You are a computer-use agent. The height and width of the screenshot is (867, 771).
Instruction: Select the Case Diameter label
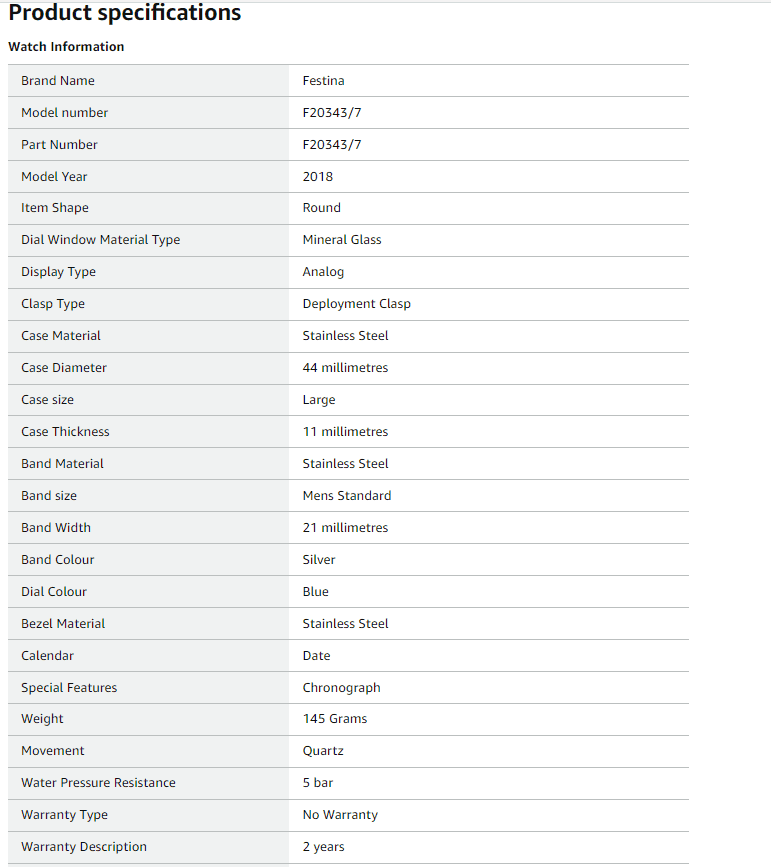pos(64,368)
